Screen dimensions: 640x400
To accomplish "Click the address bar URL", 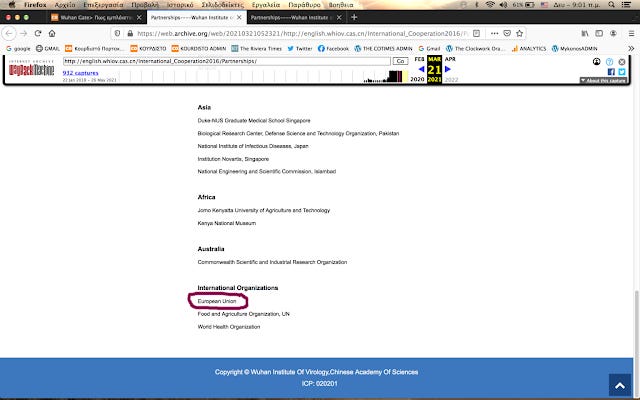I will click(x=302, y=33).
